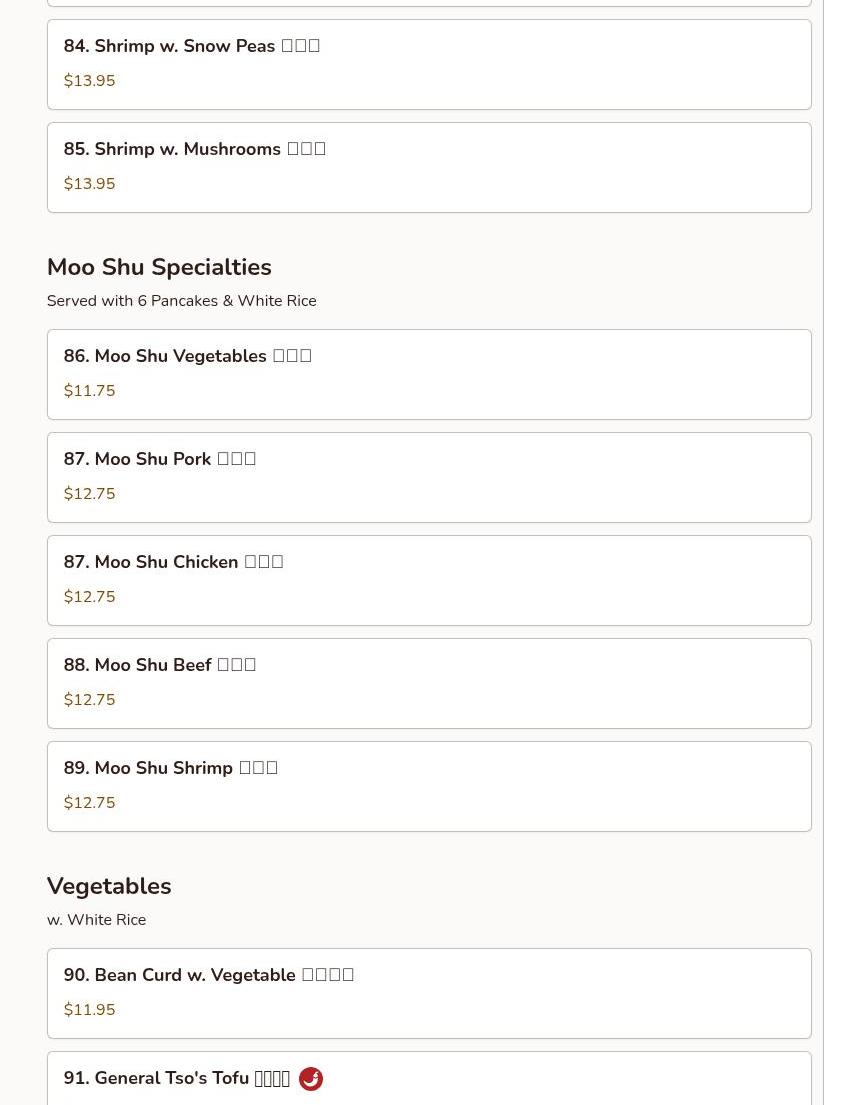Click the spicy chili icon beside General Tso's Tofu
The image size is (844, 1105).
[310, 1079]
